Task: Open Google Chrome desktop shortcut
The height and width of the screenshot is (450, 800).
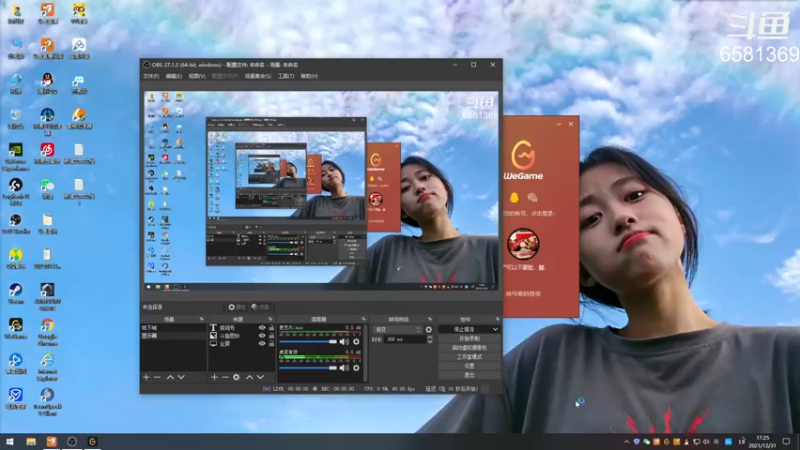Action: click(47, 332)
